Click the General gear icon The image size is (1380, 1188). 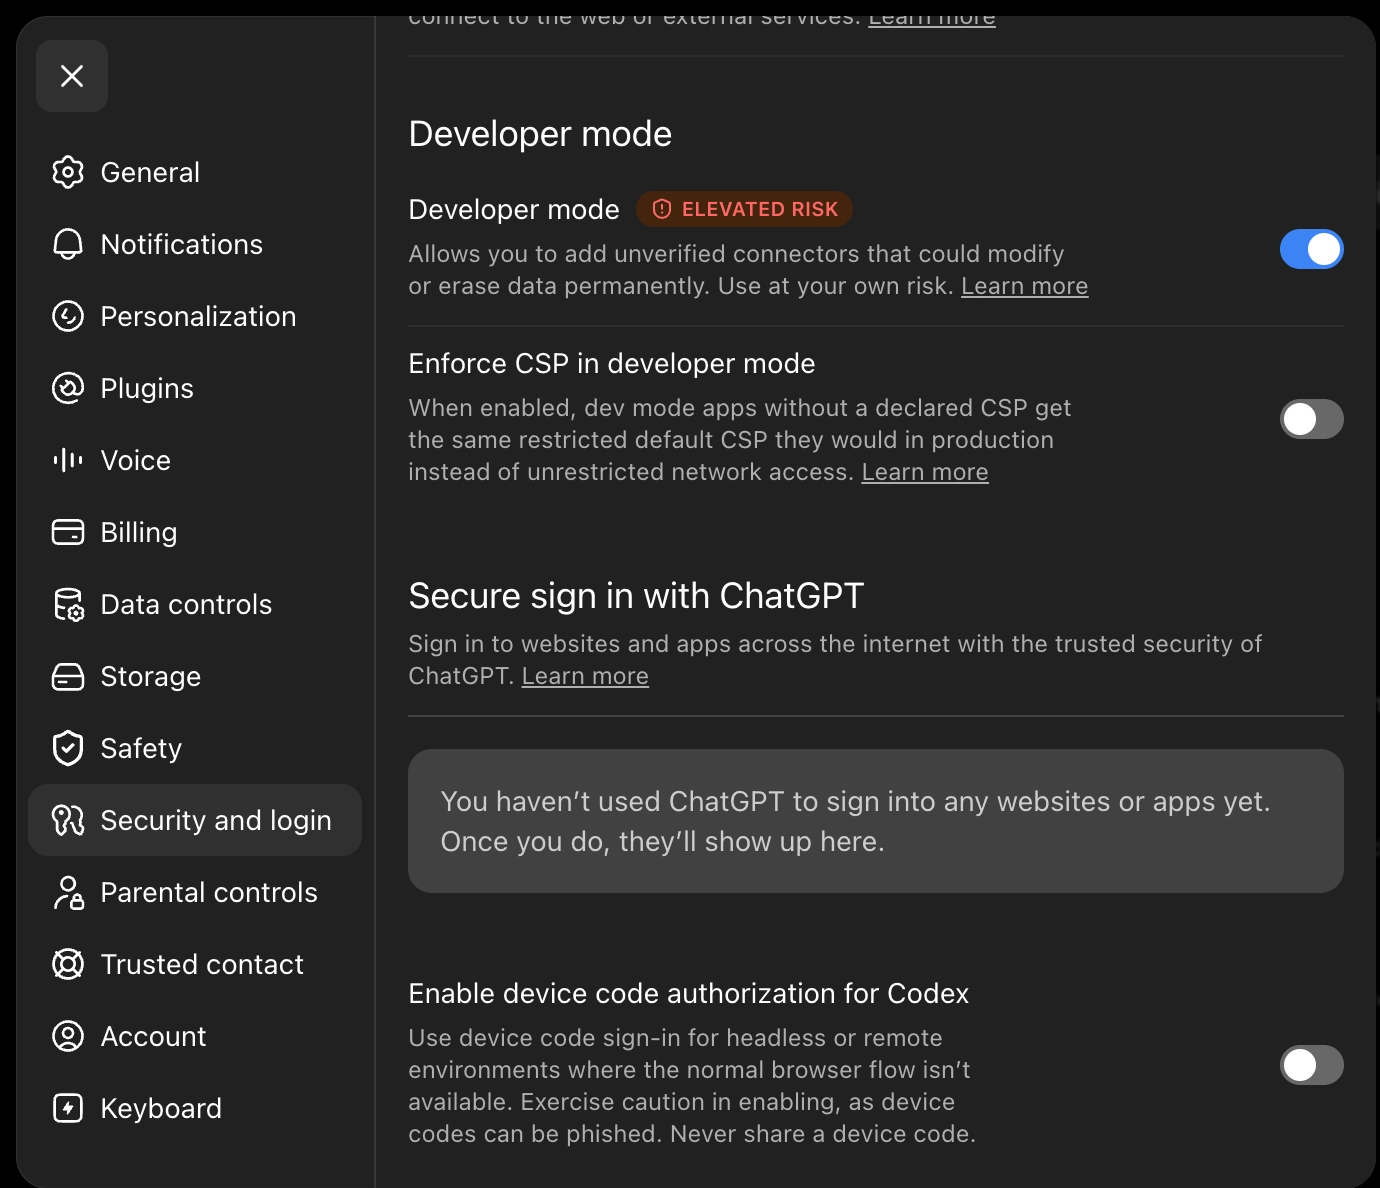coord(68,172)
